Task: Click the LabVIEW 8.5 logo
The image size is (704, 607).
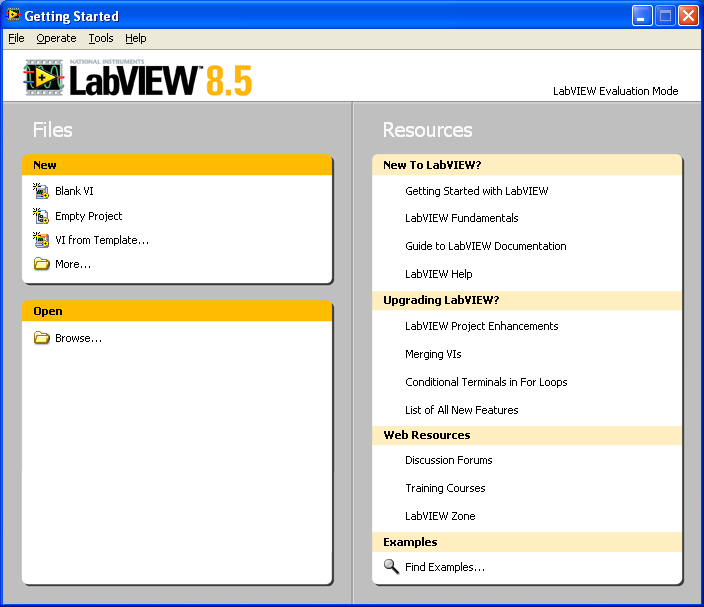Action: click(x=139, y=78)
